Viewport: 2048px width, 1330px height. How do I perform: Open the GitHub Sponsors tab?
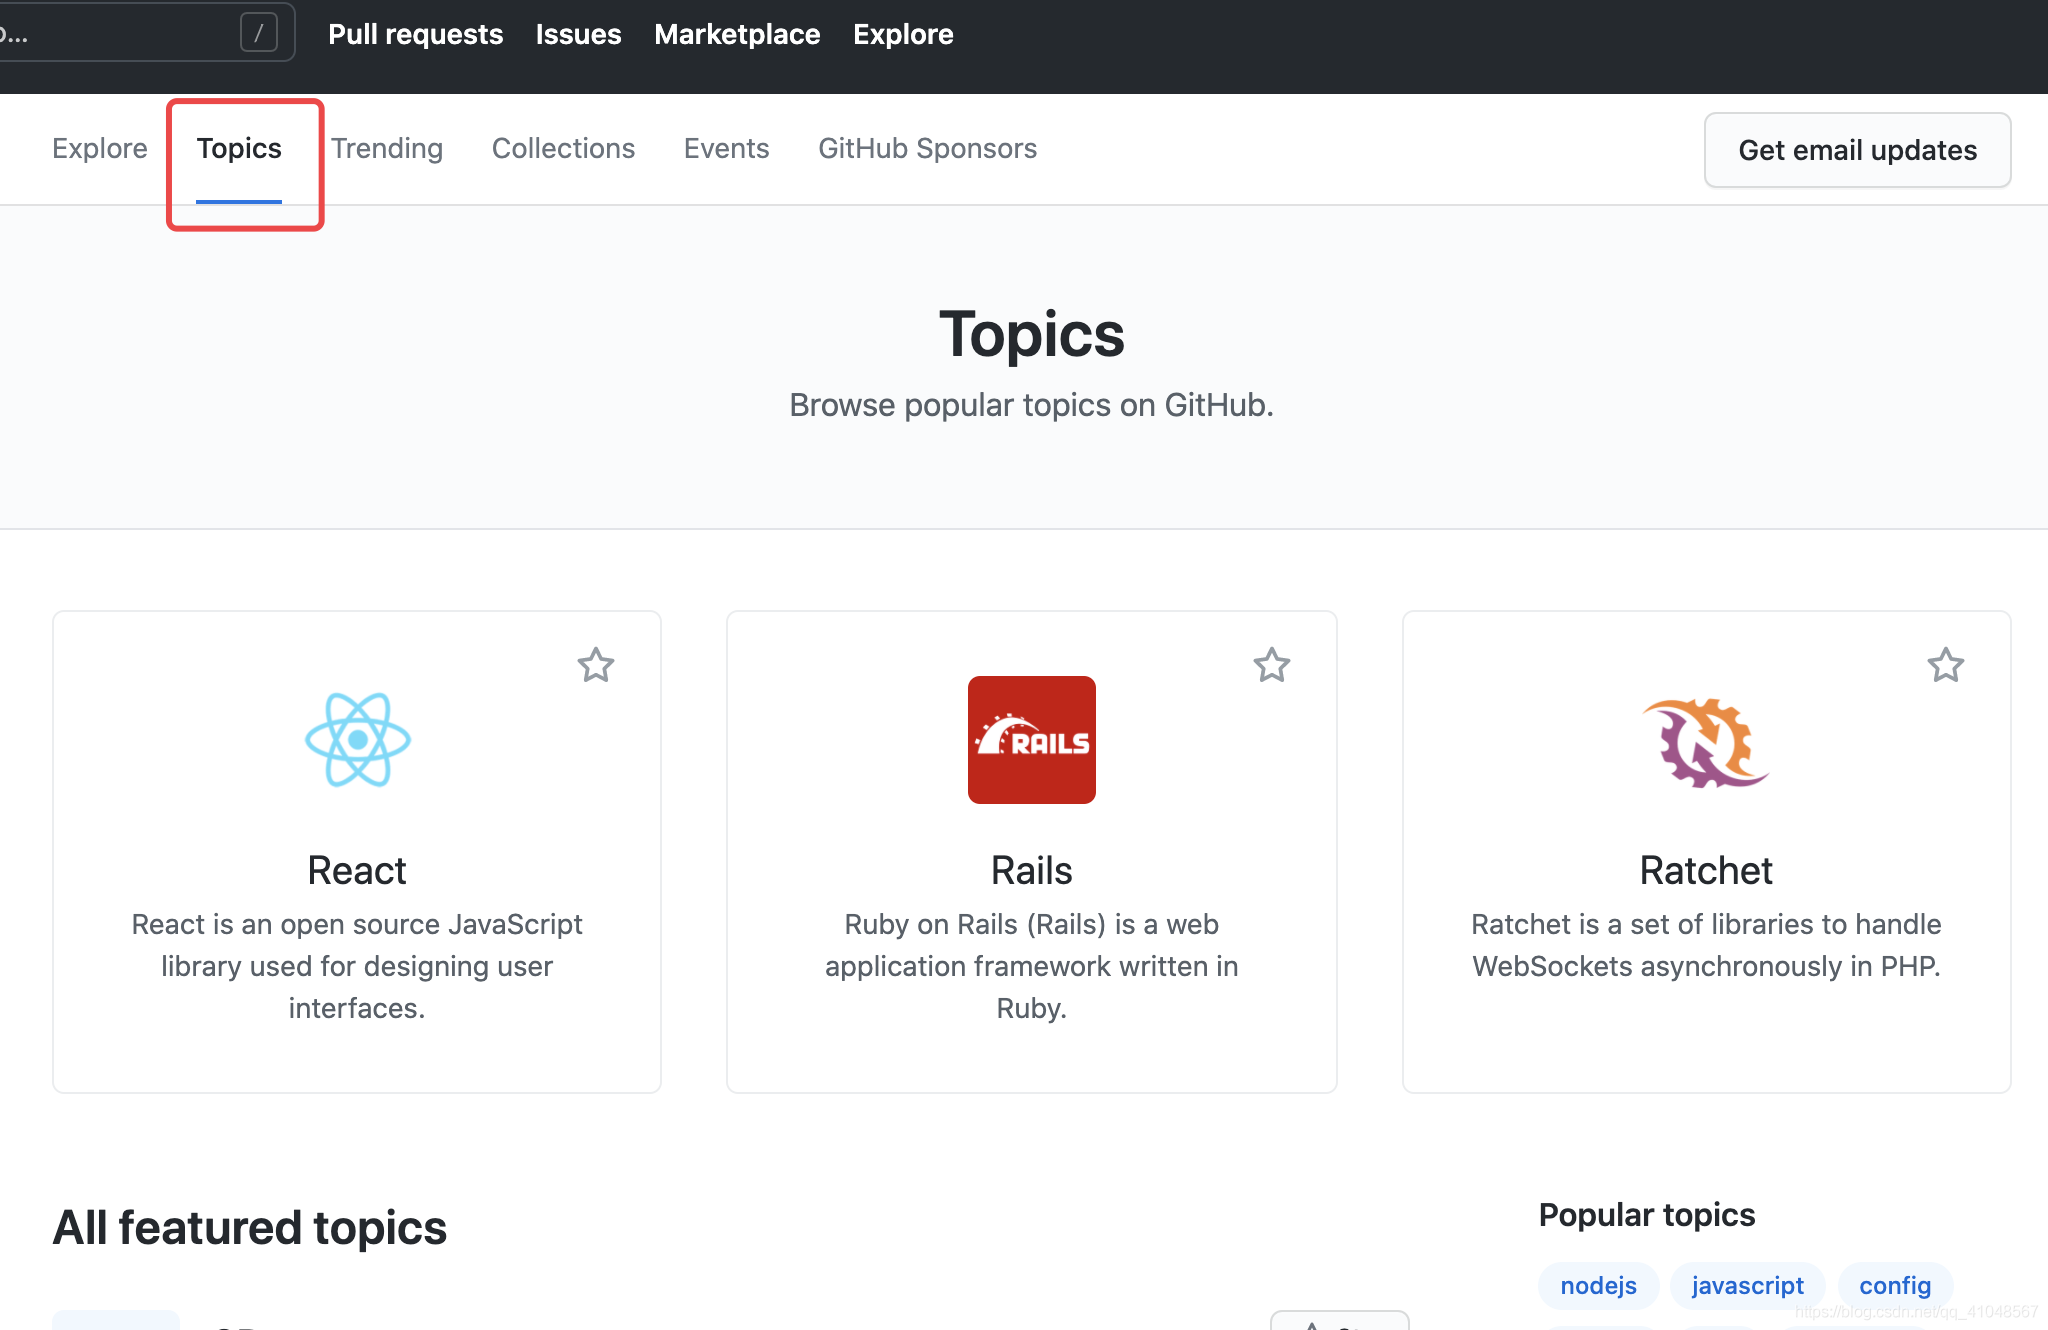pyautogui.click(x=927, y=148)
